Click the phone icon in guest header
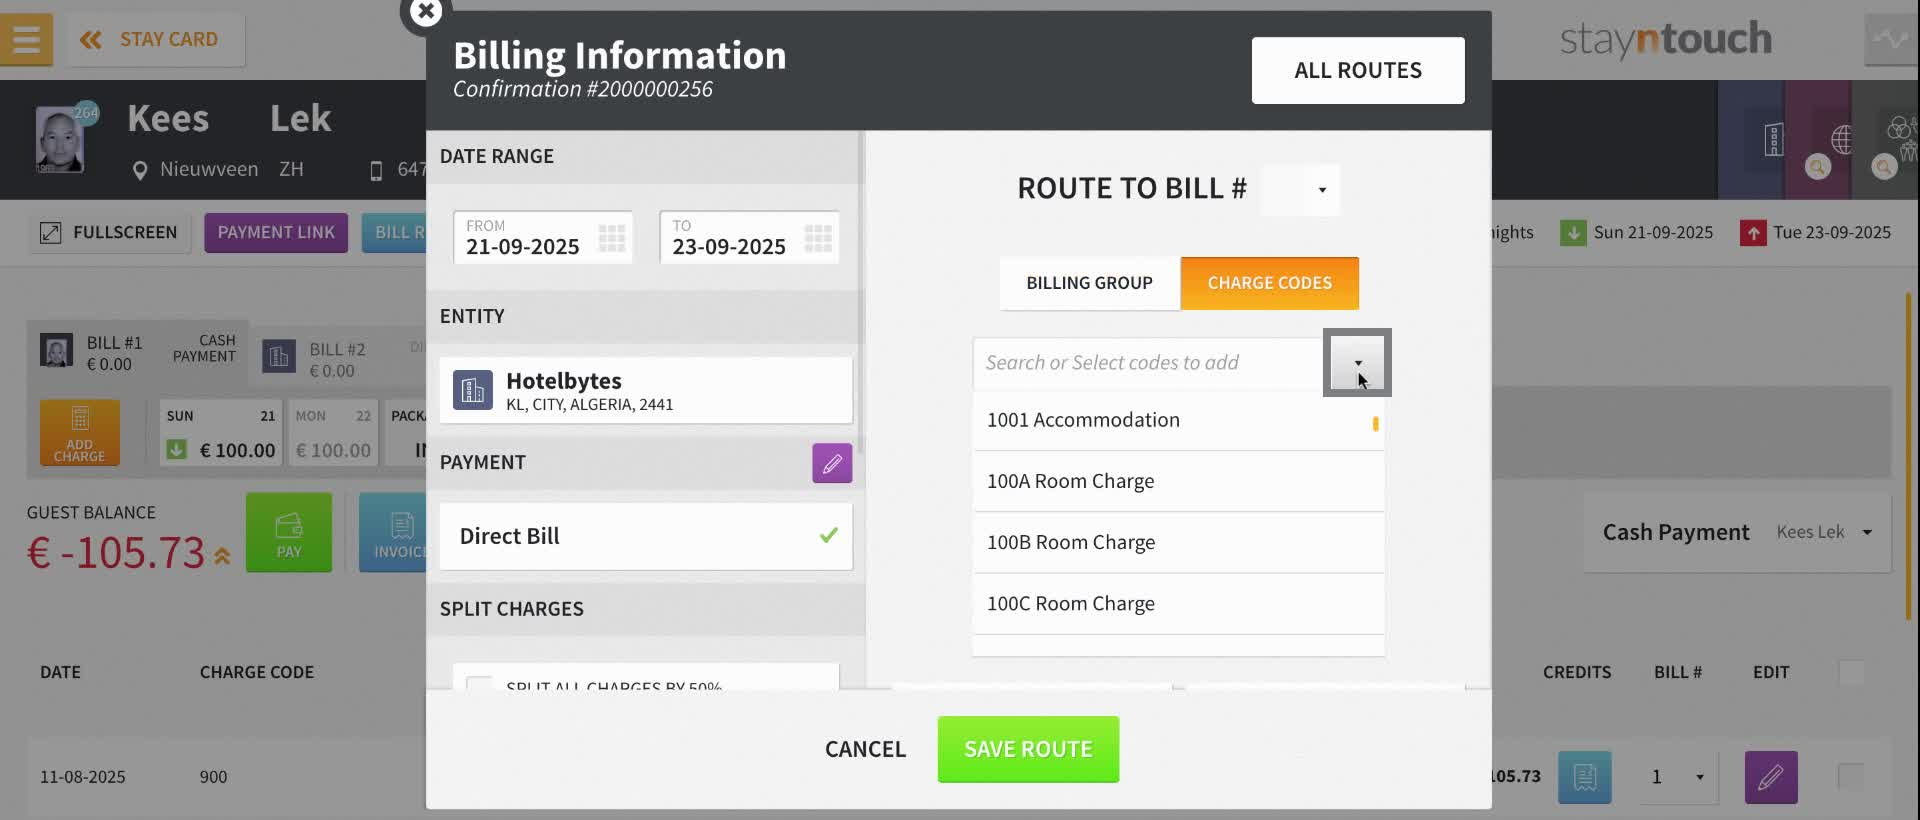The image size is (1920, 820). tap(376, 171)
